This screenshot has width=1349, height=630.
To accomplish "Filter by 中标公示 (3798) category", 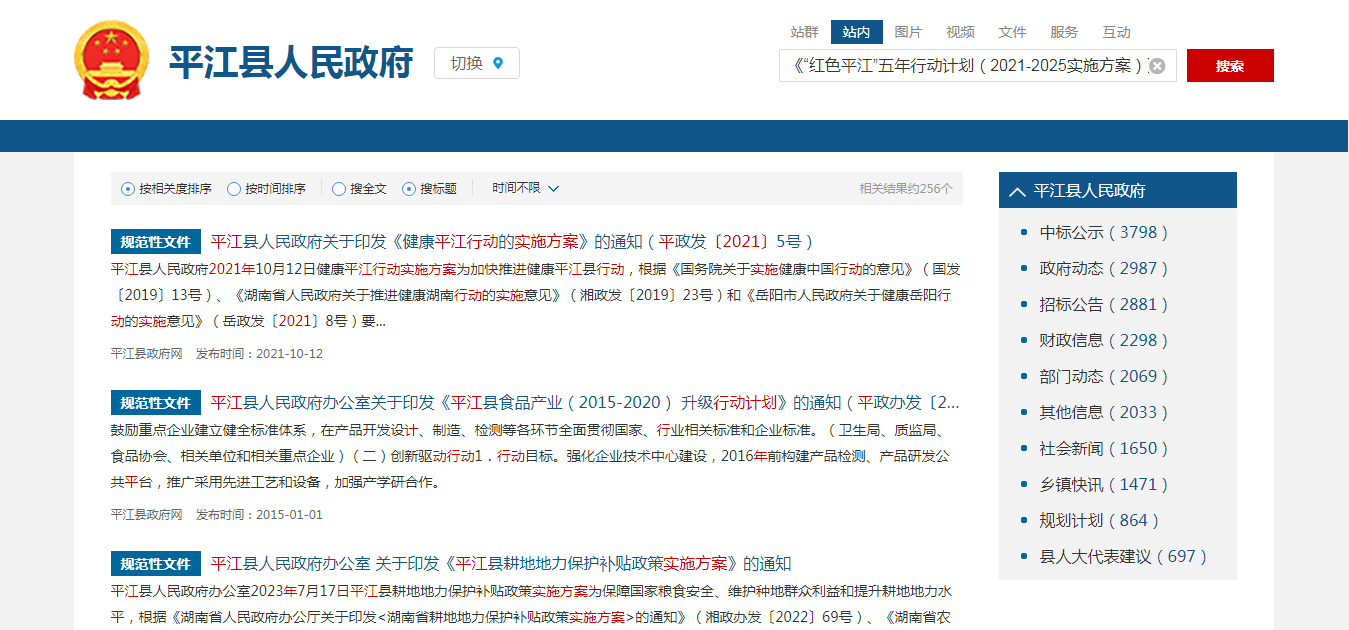I will pos(1103,232).
